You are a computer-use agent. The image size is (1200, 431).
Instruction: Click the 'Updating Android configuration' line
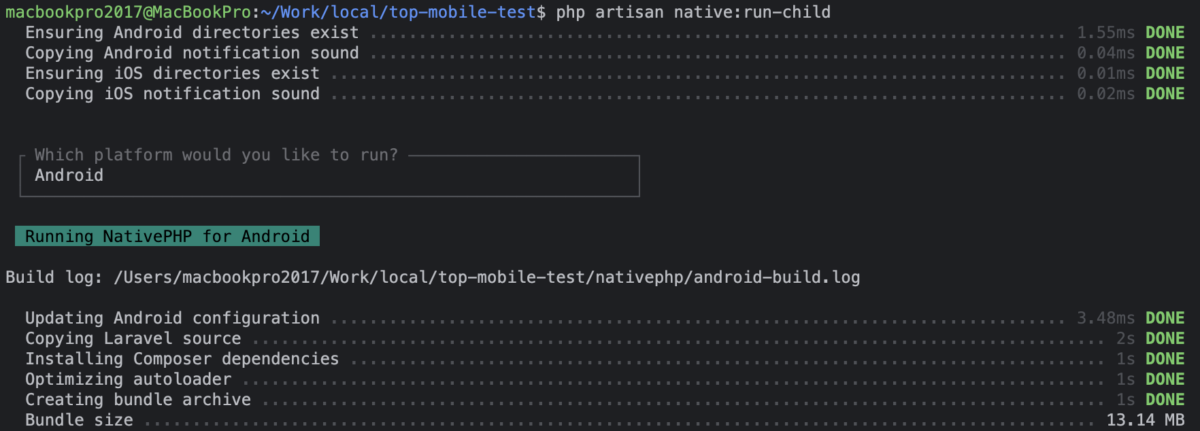pos(172,318)
